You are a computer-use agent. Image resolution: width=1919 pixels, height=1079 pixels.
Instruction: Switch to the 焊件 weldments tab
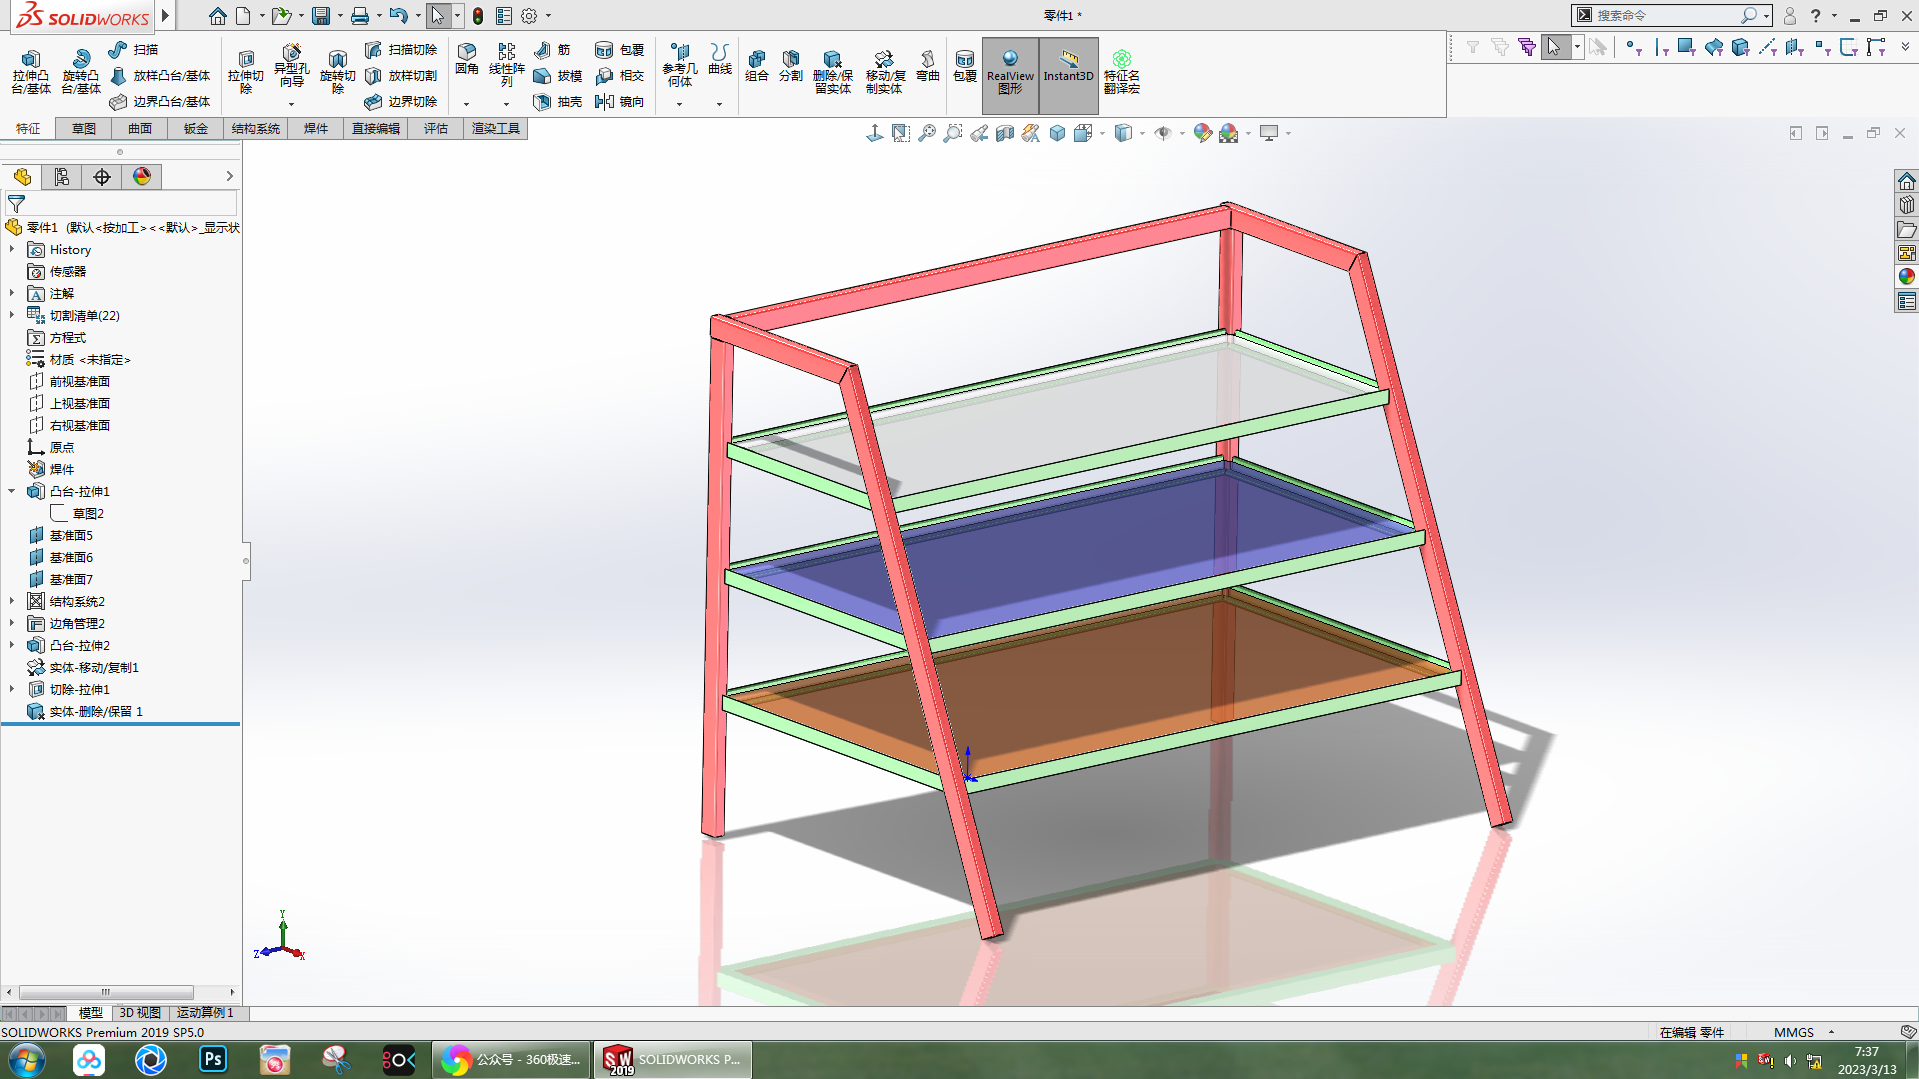[316, 128]
